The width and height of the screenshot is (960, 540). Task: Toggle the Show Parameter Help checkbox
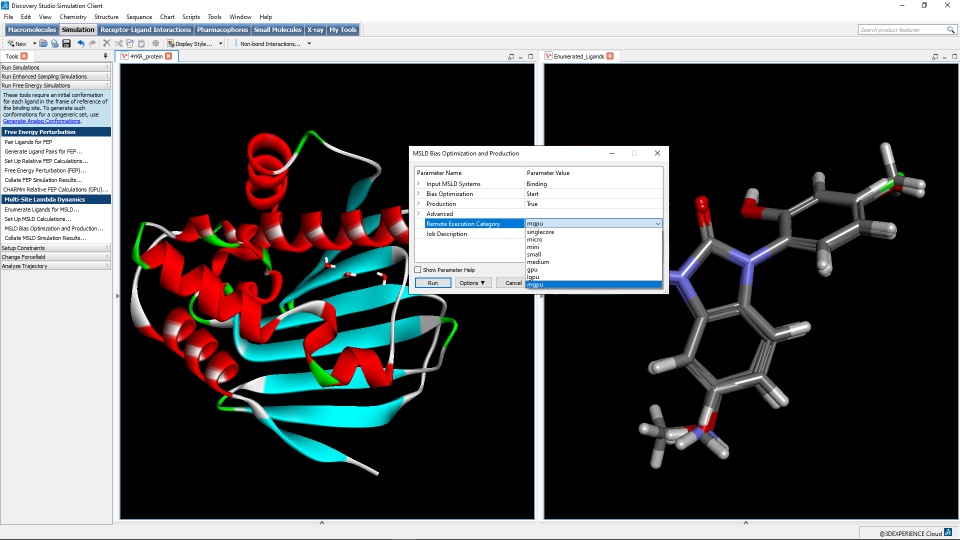coord(418,269)
